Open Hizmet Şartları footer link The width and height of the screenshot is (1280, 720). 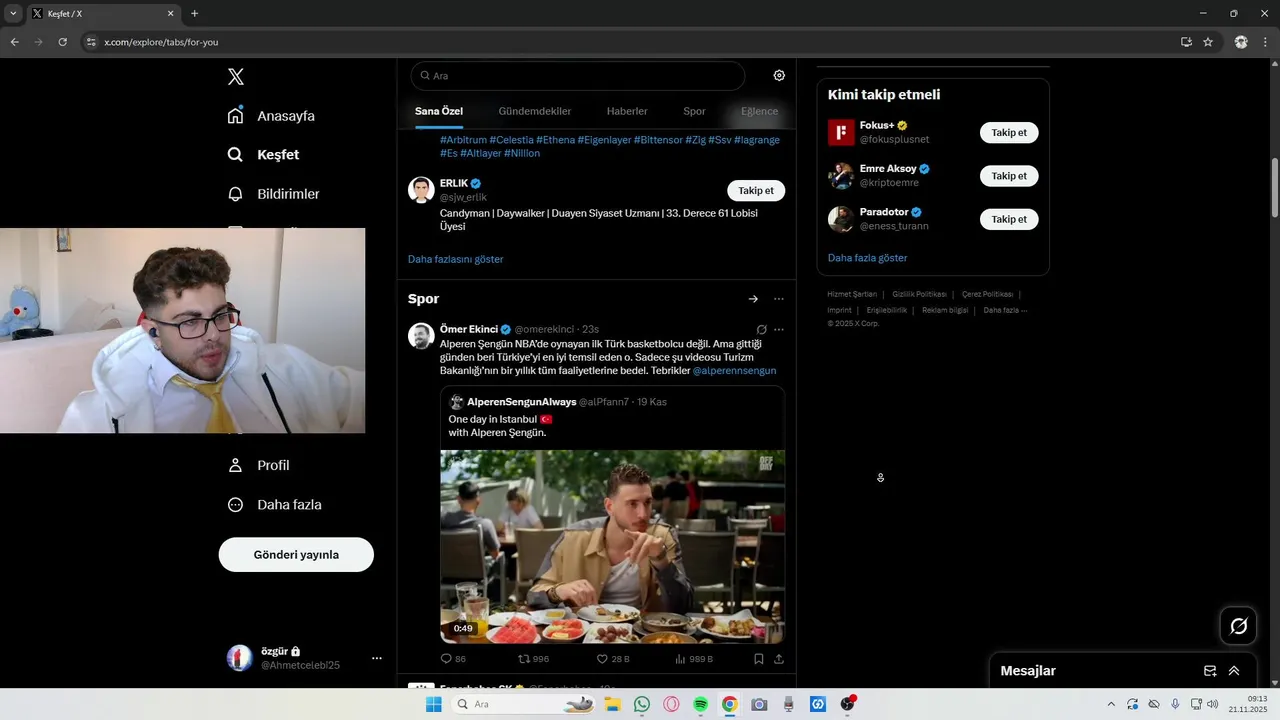point(852,294)
